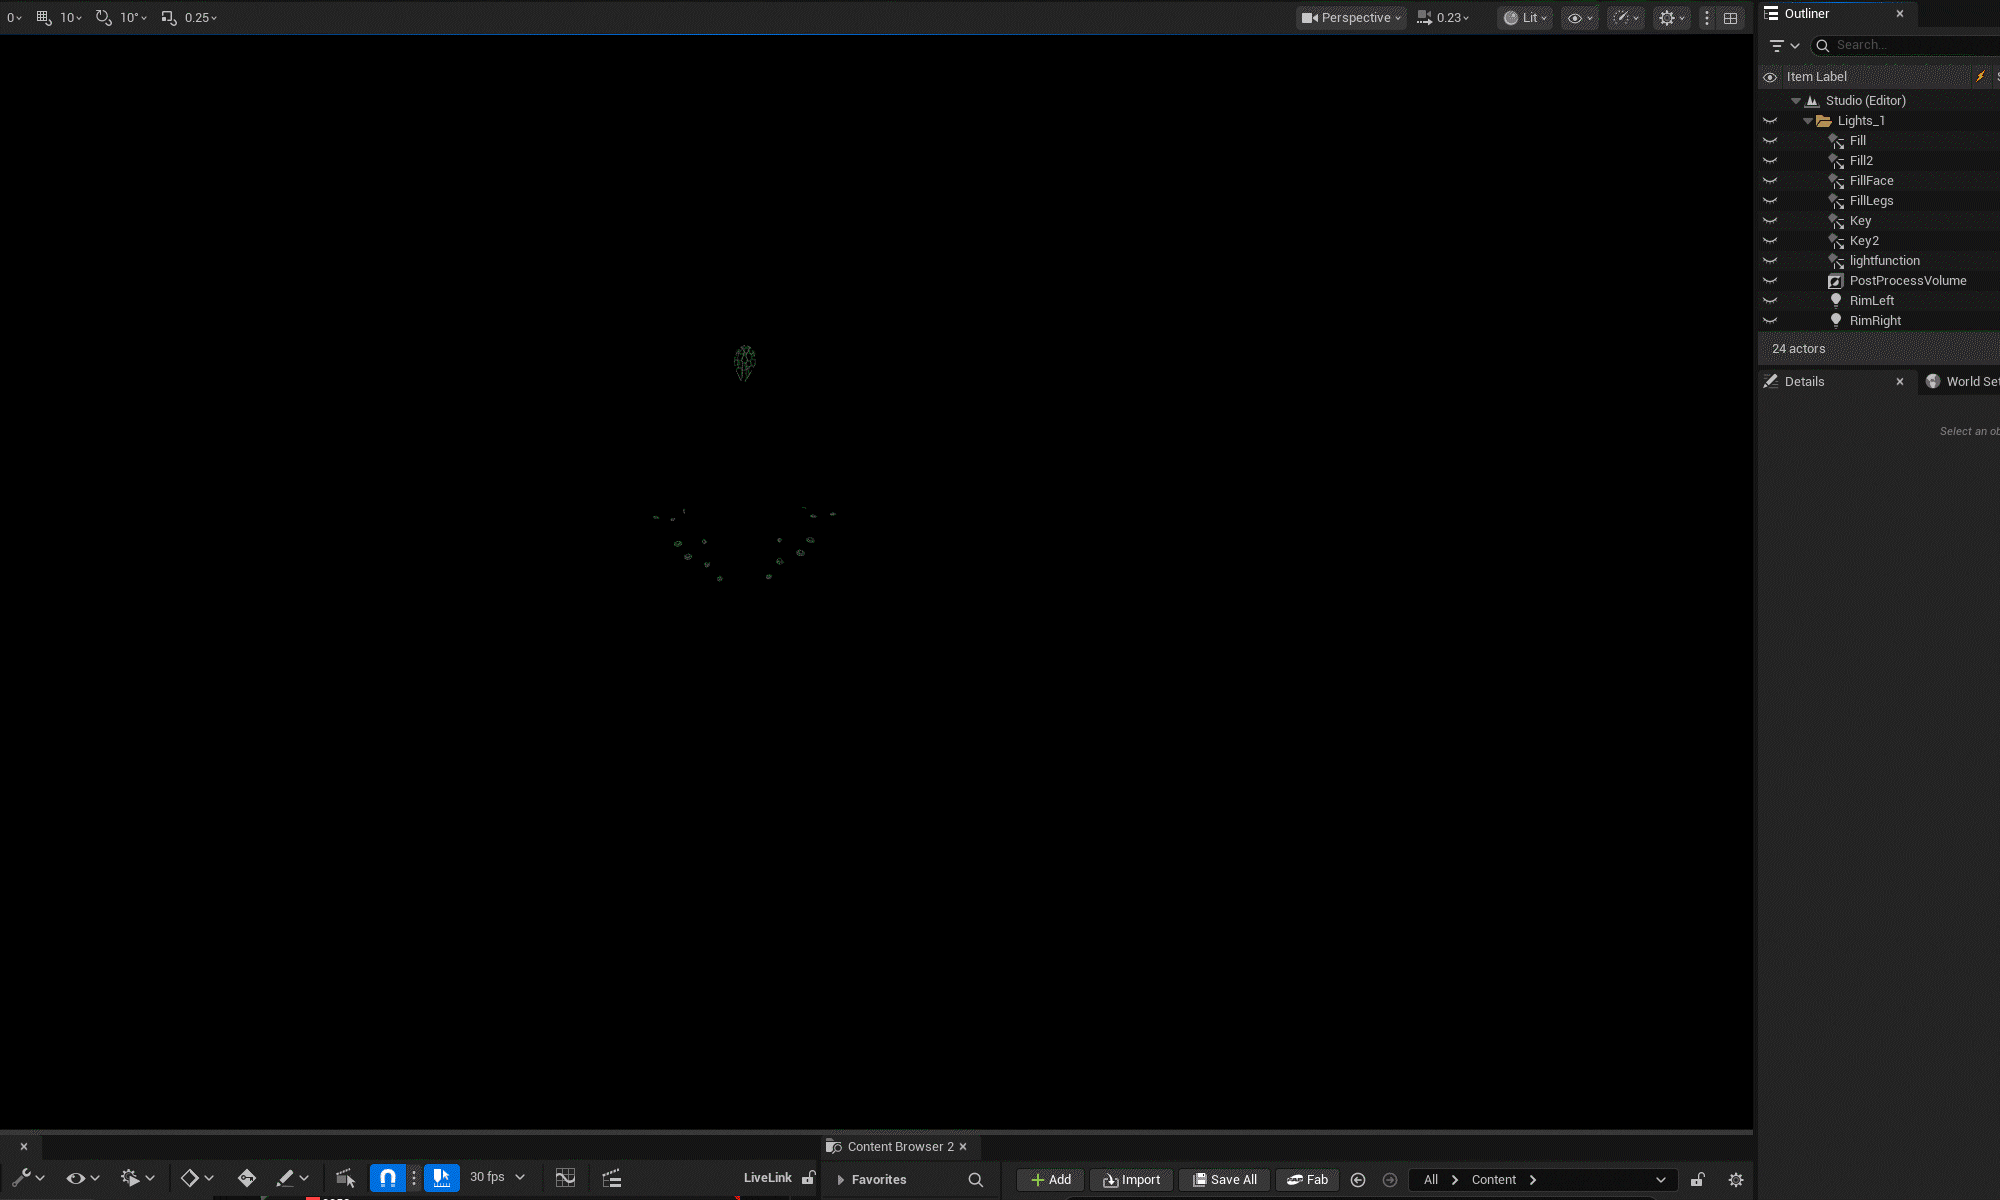Image resolution: width=2000 pixels, height=1200 pixels.
Task: Switch to the Content Browser 2 tab
Action: pos(900,1147)
